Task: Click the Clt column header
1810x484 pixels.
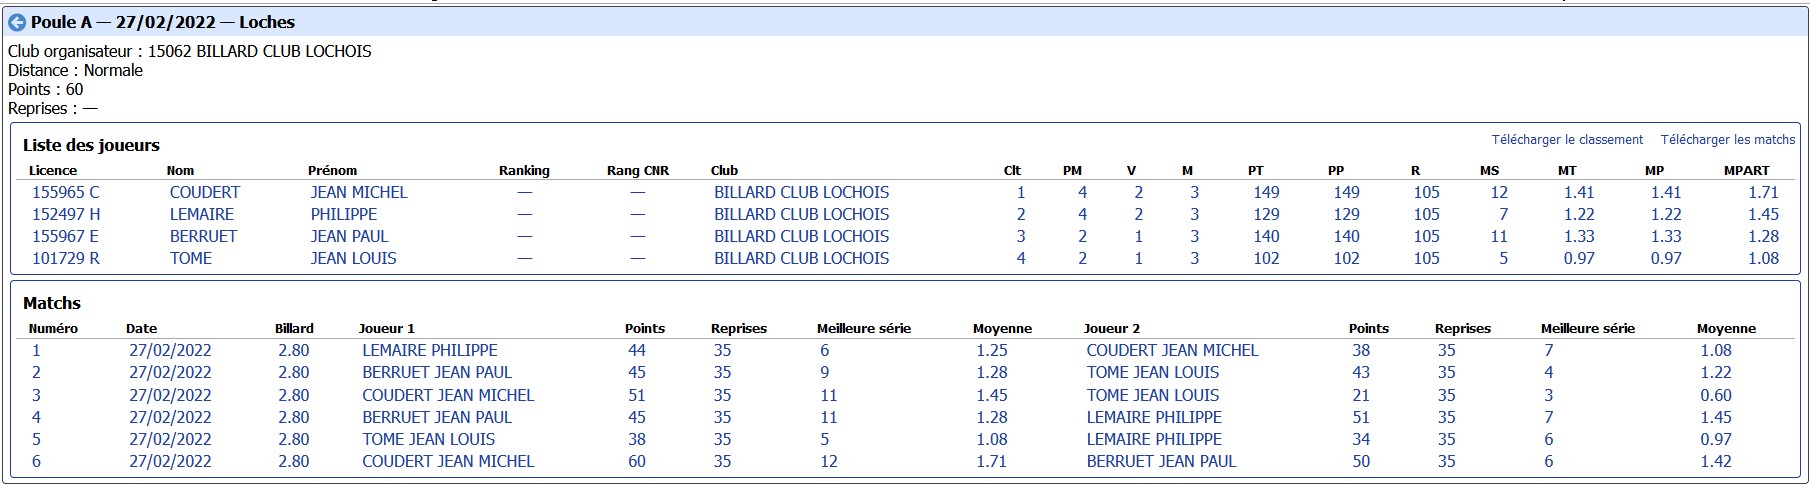Action: (x=1011, y=171)
